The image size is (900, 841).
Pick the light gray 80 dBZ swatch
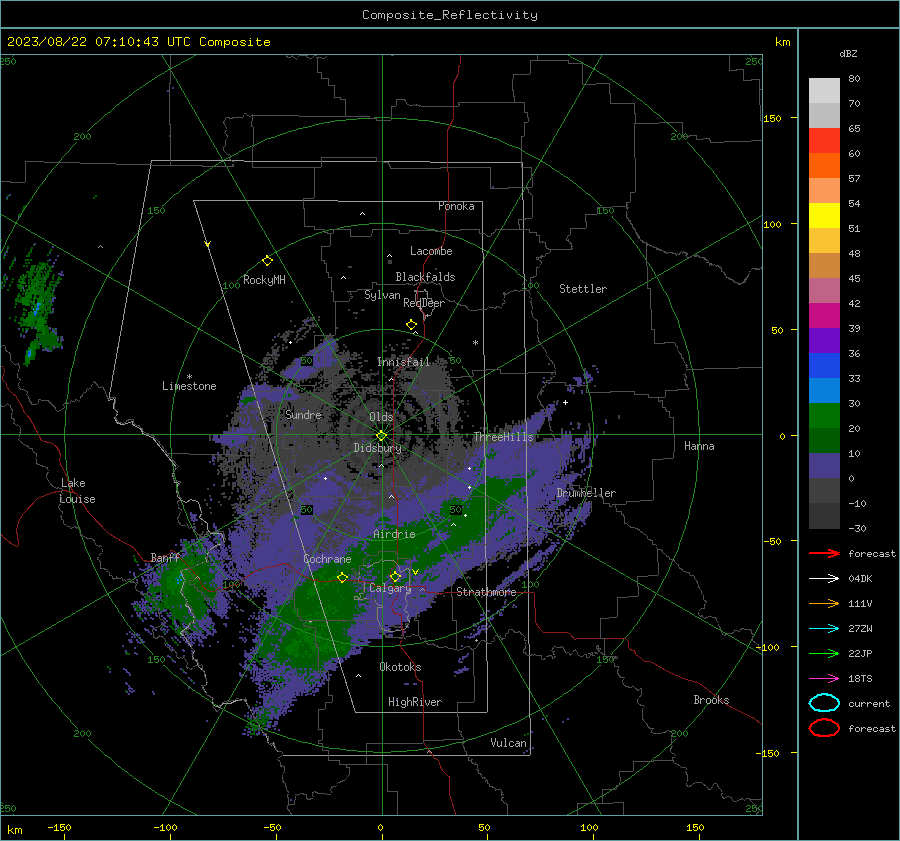pyautogui.click(x=824, y=90)
